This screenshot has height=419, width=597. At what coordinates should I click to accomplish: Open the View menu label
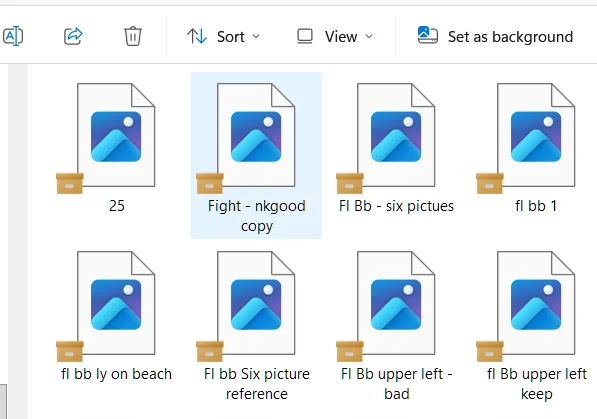(x=341, y=37)
